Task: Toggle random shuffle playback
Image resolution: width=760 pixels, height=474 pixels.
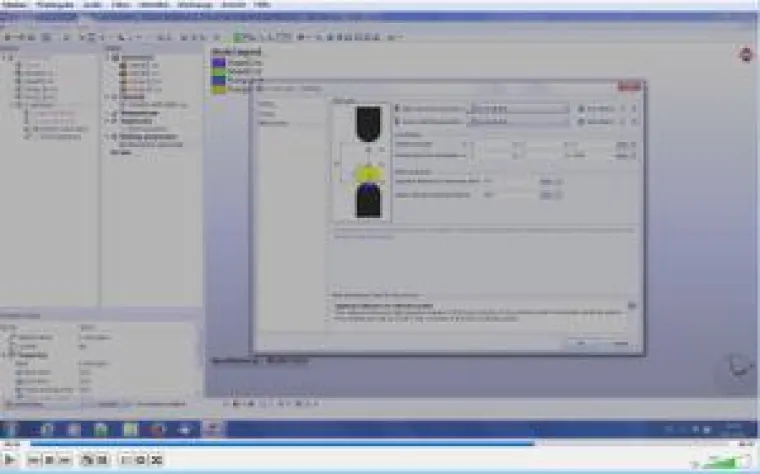Action: pyautogui.click(x=156, y=461)
